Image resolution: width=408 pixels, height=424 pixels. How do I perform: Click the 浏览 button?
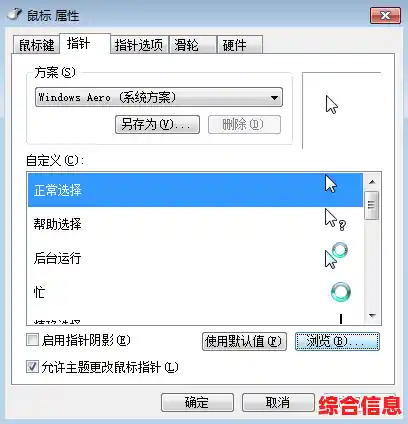pyautogui.click(x=337, y=341)
